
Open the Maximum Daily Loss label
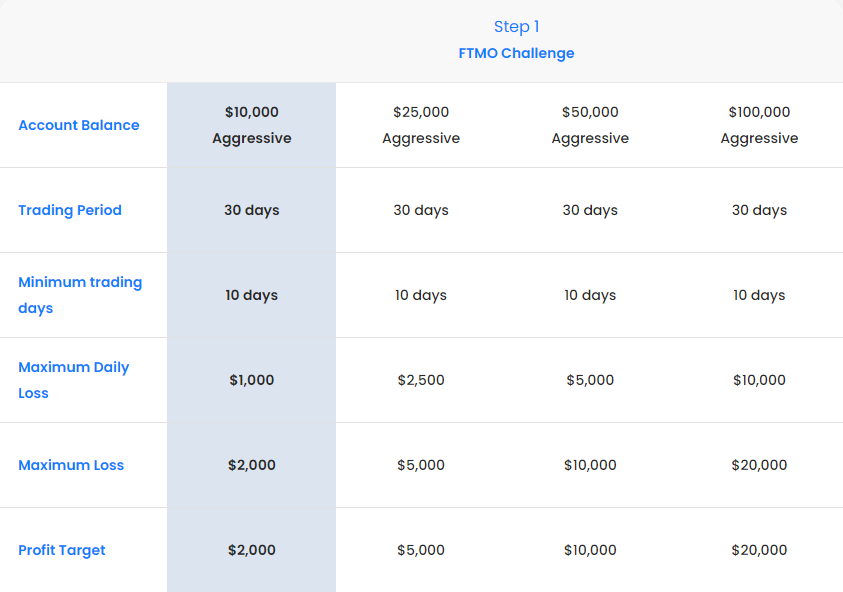tap(74, 380)
